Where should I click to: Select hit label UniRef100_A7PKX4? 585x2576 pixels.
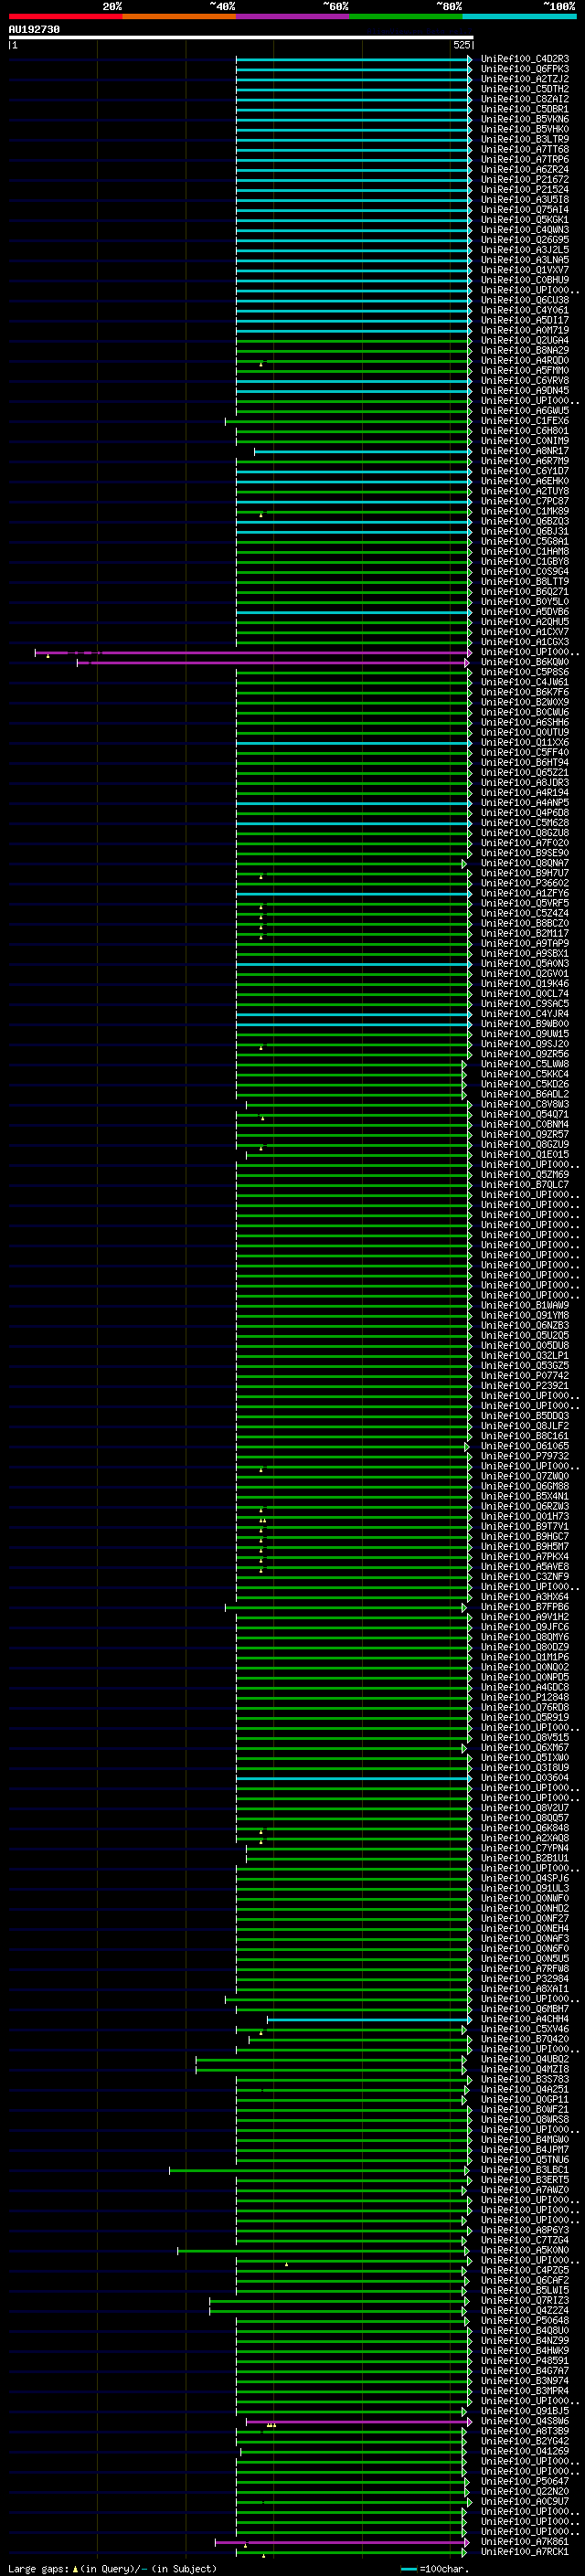tap(525, 1557)
